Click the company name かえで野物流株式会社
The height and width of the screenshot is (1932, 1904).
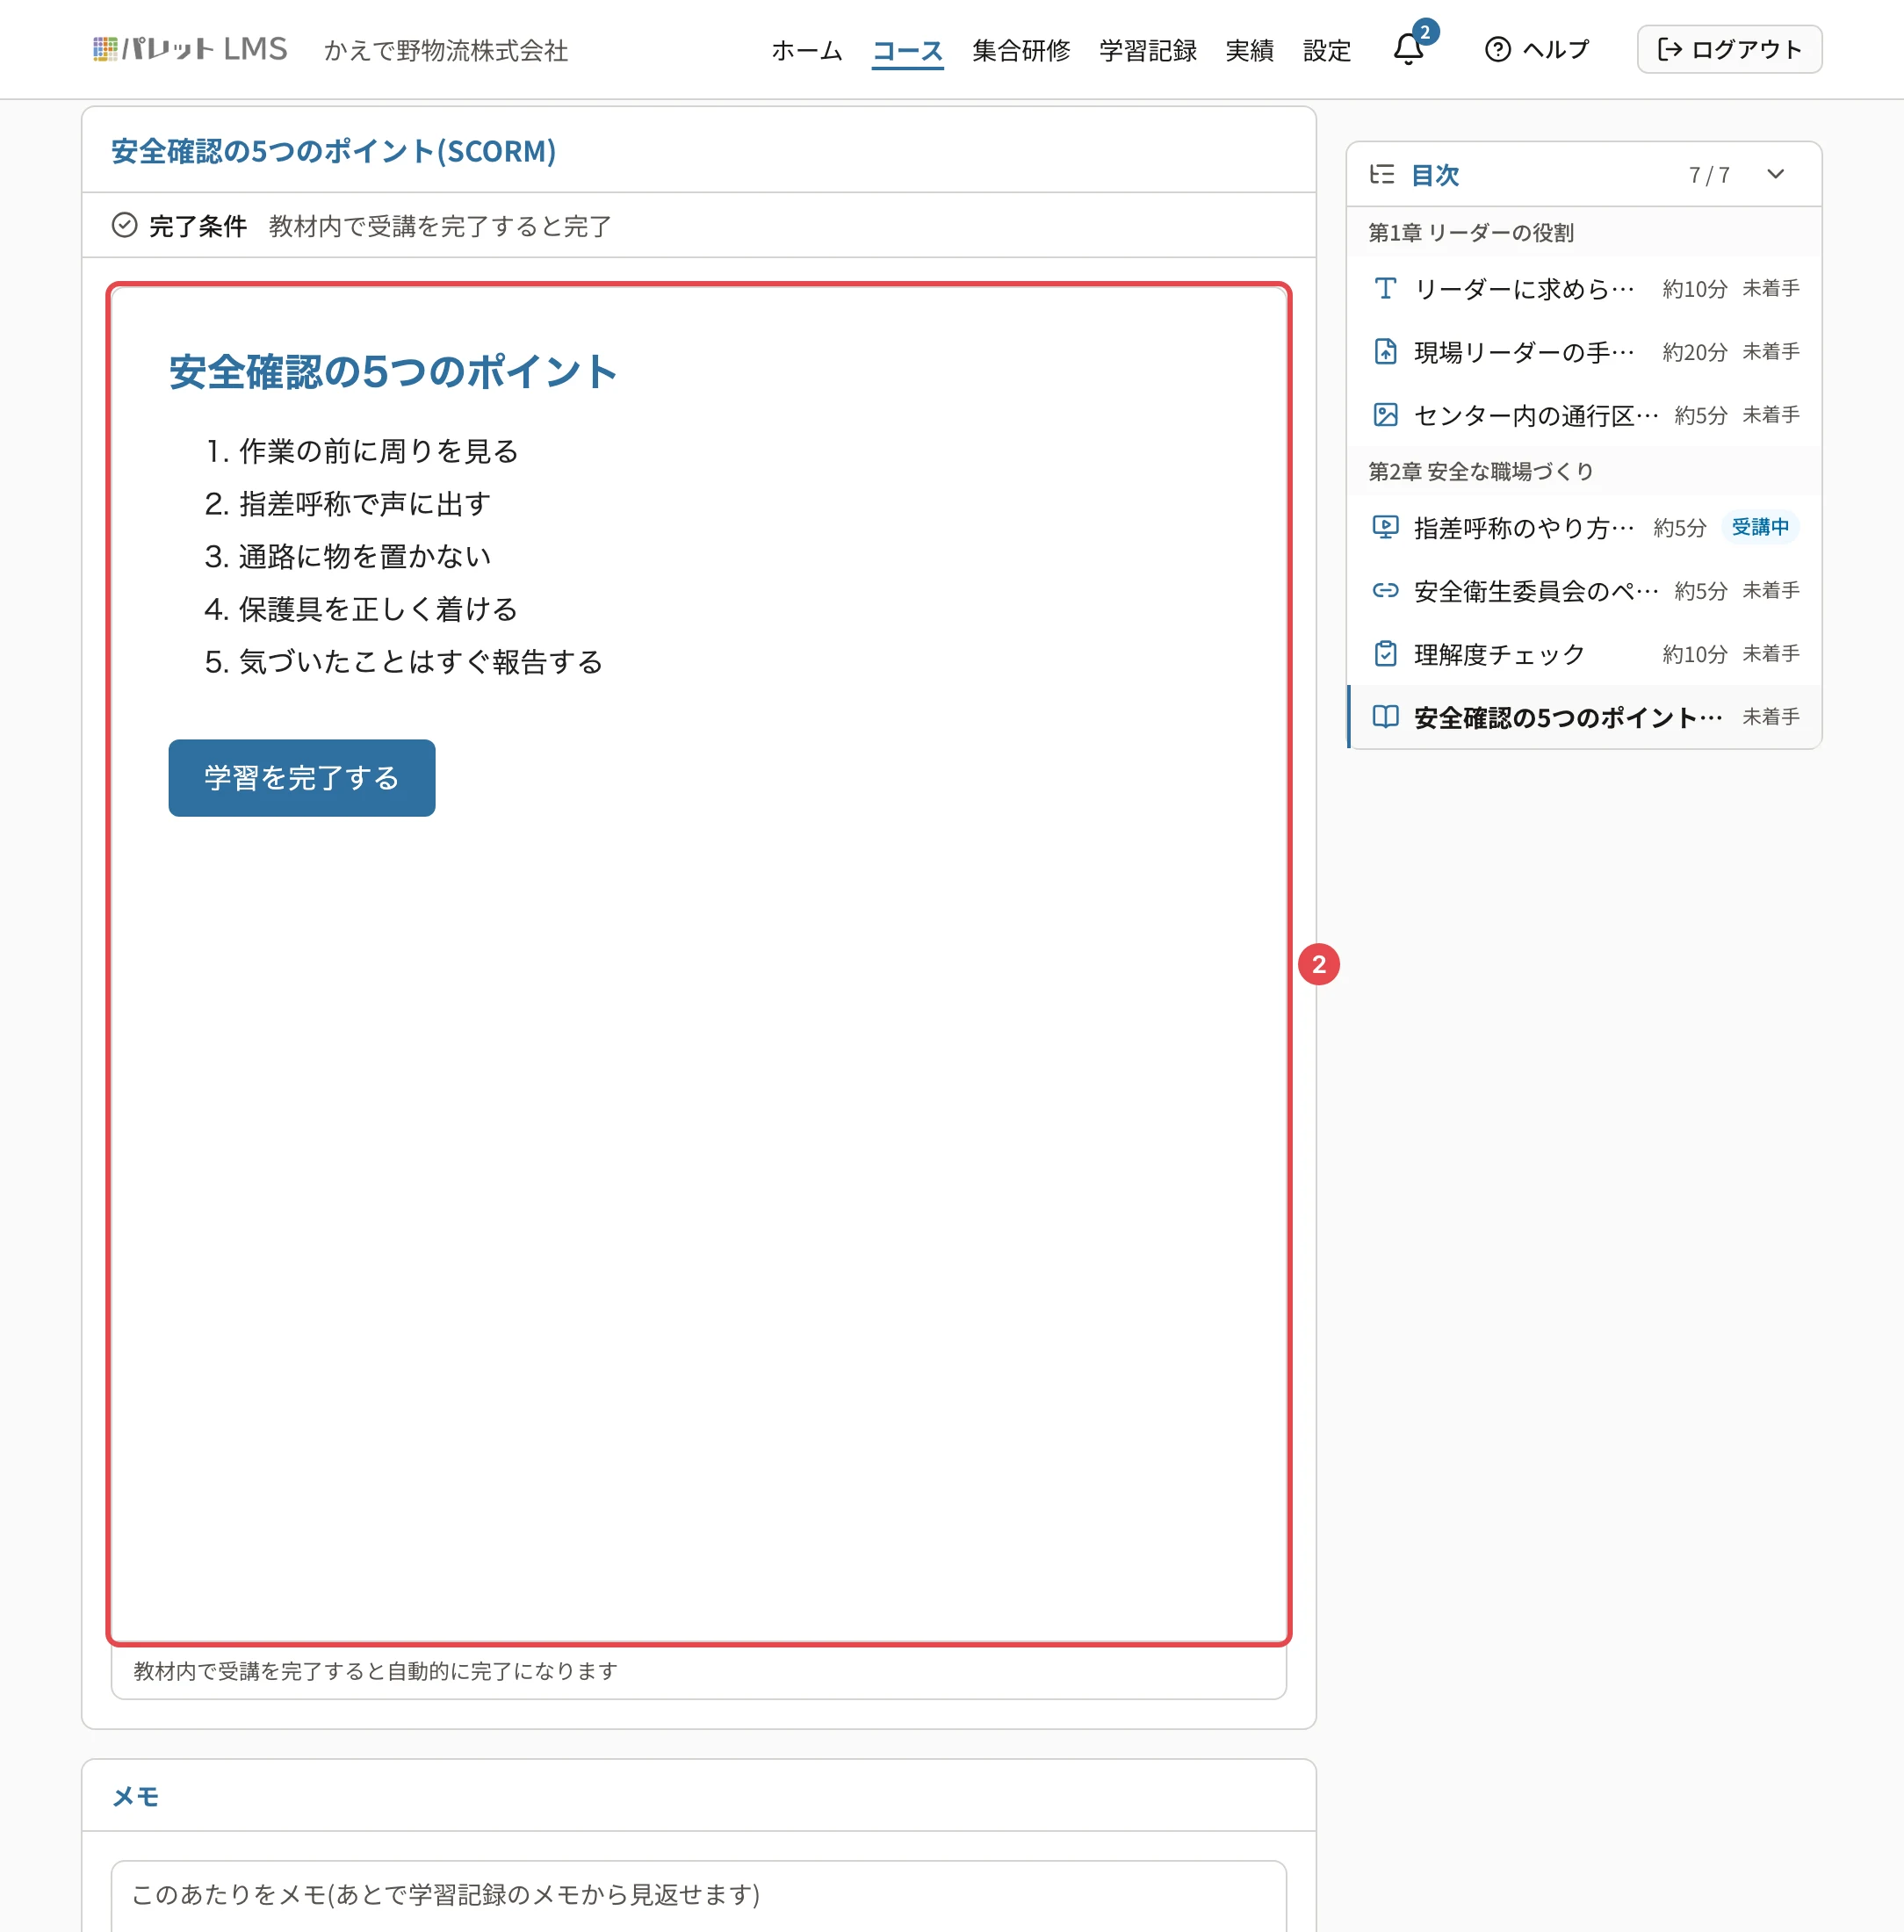coord(446,50)
